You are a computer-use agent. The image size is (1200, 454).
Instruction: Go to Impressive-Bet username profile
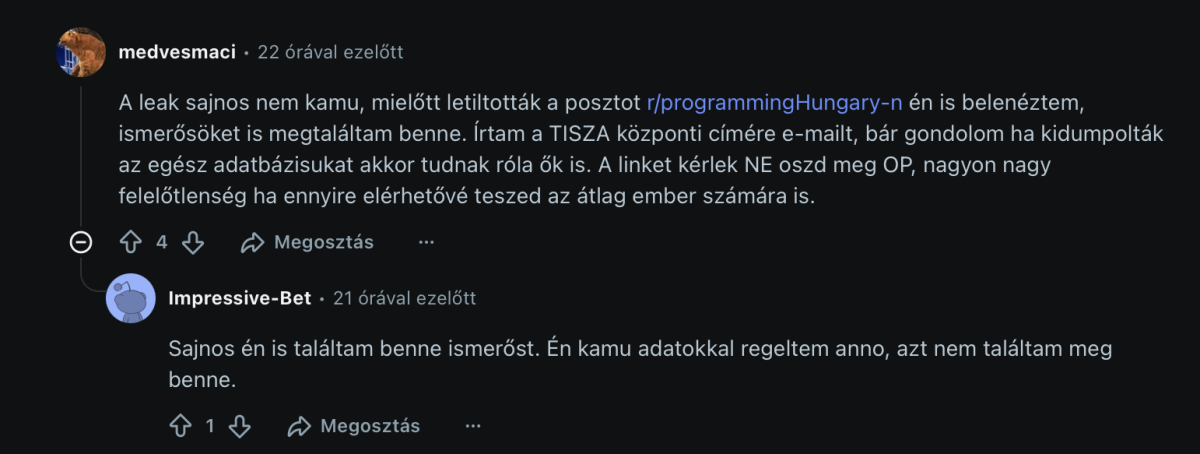pos(239,298)
